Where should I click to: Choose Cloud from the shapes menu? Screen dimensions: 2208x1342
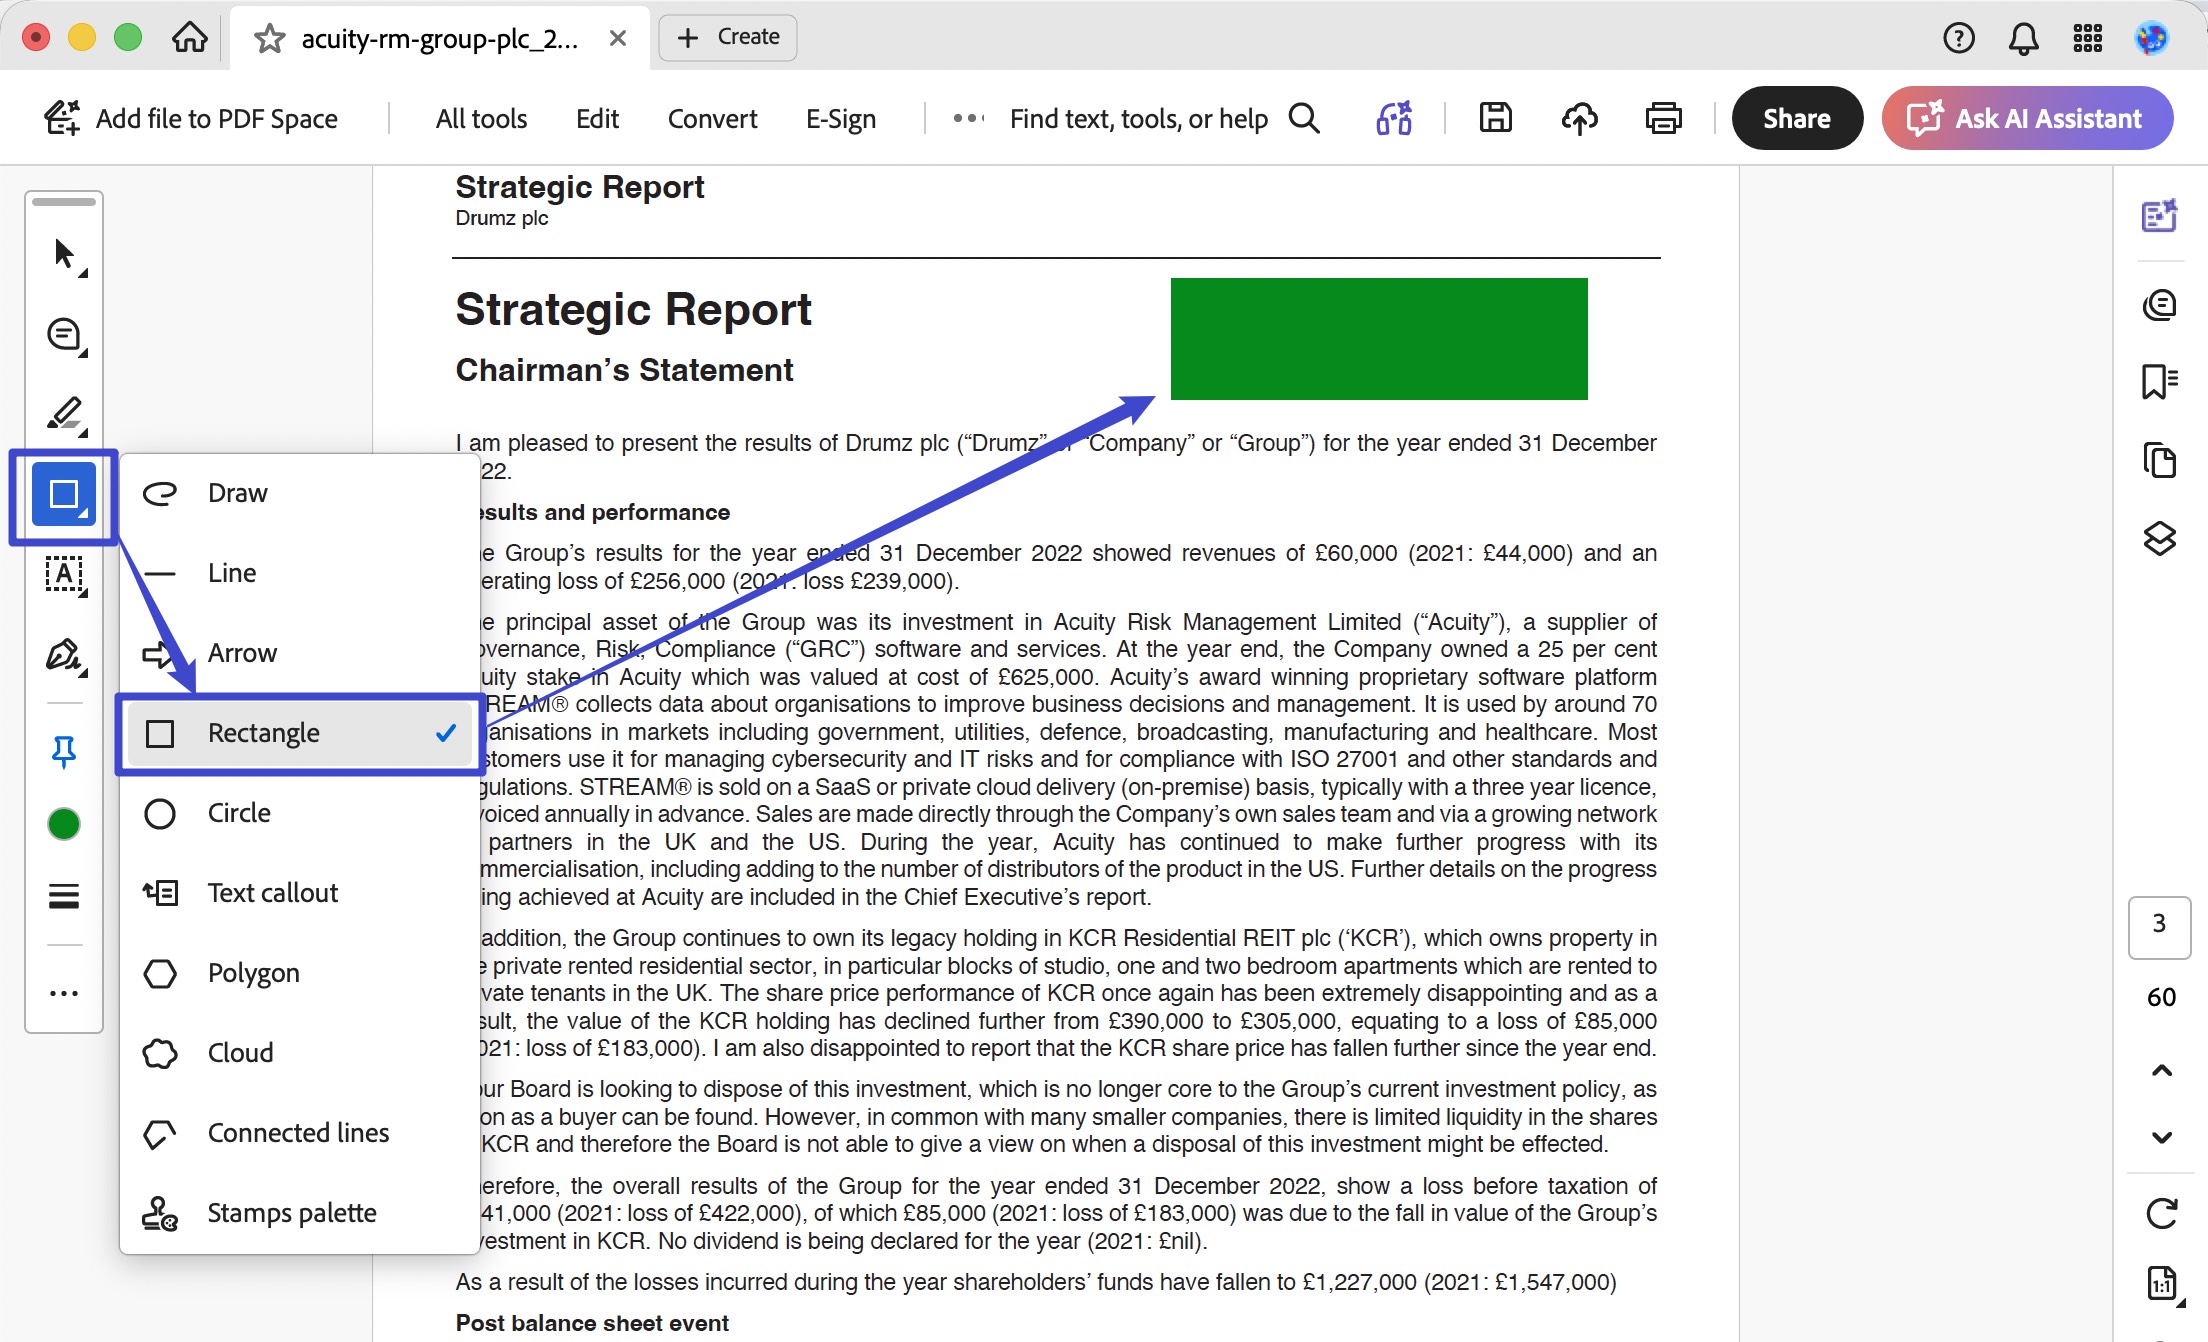tap(300, 1053)
